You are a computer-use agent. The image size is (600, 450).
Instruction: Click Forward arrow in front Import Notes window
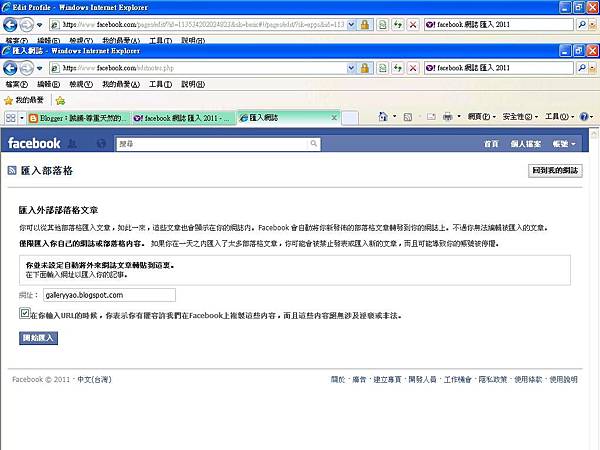[x=26, y=68]
